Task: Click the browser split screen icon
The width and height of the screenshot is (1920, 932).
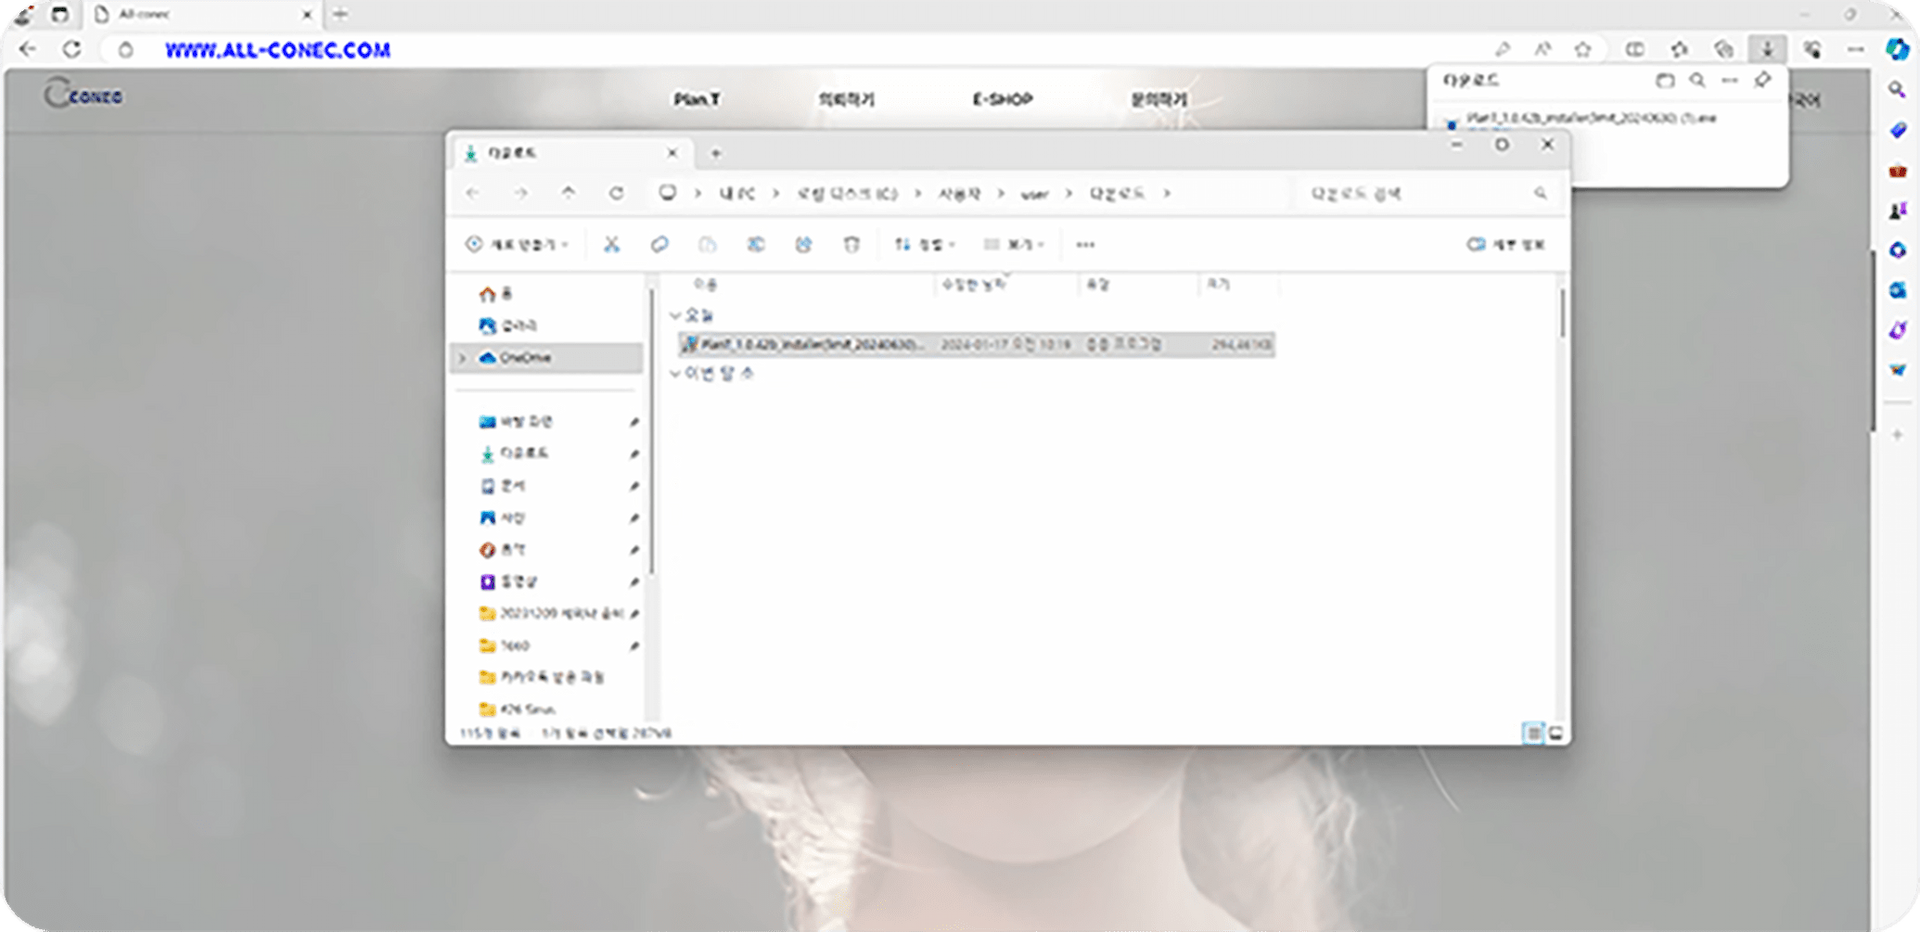Action: tap(1634, 49)
